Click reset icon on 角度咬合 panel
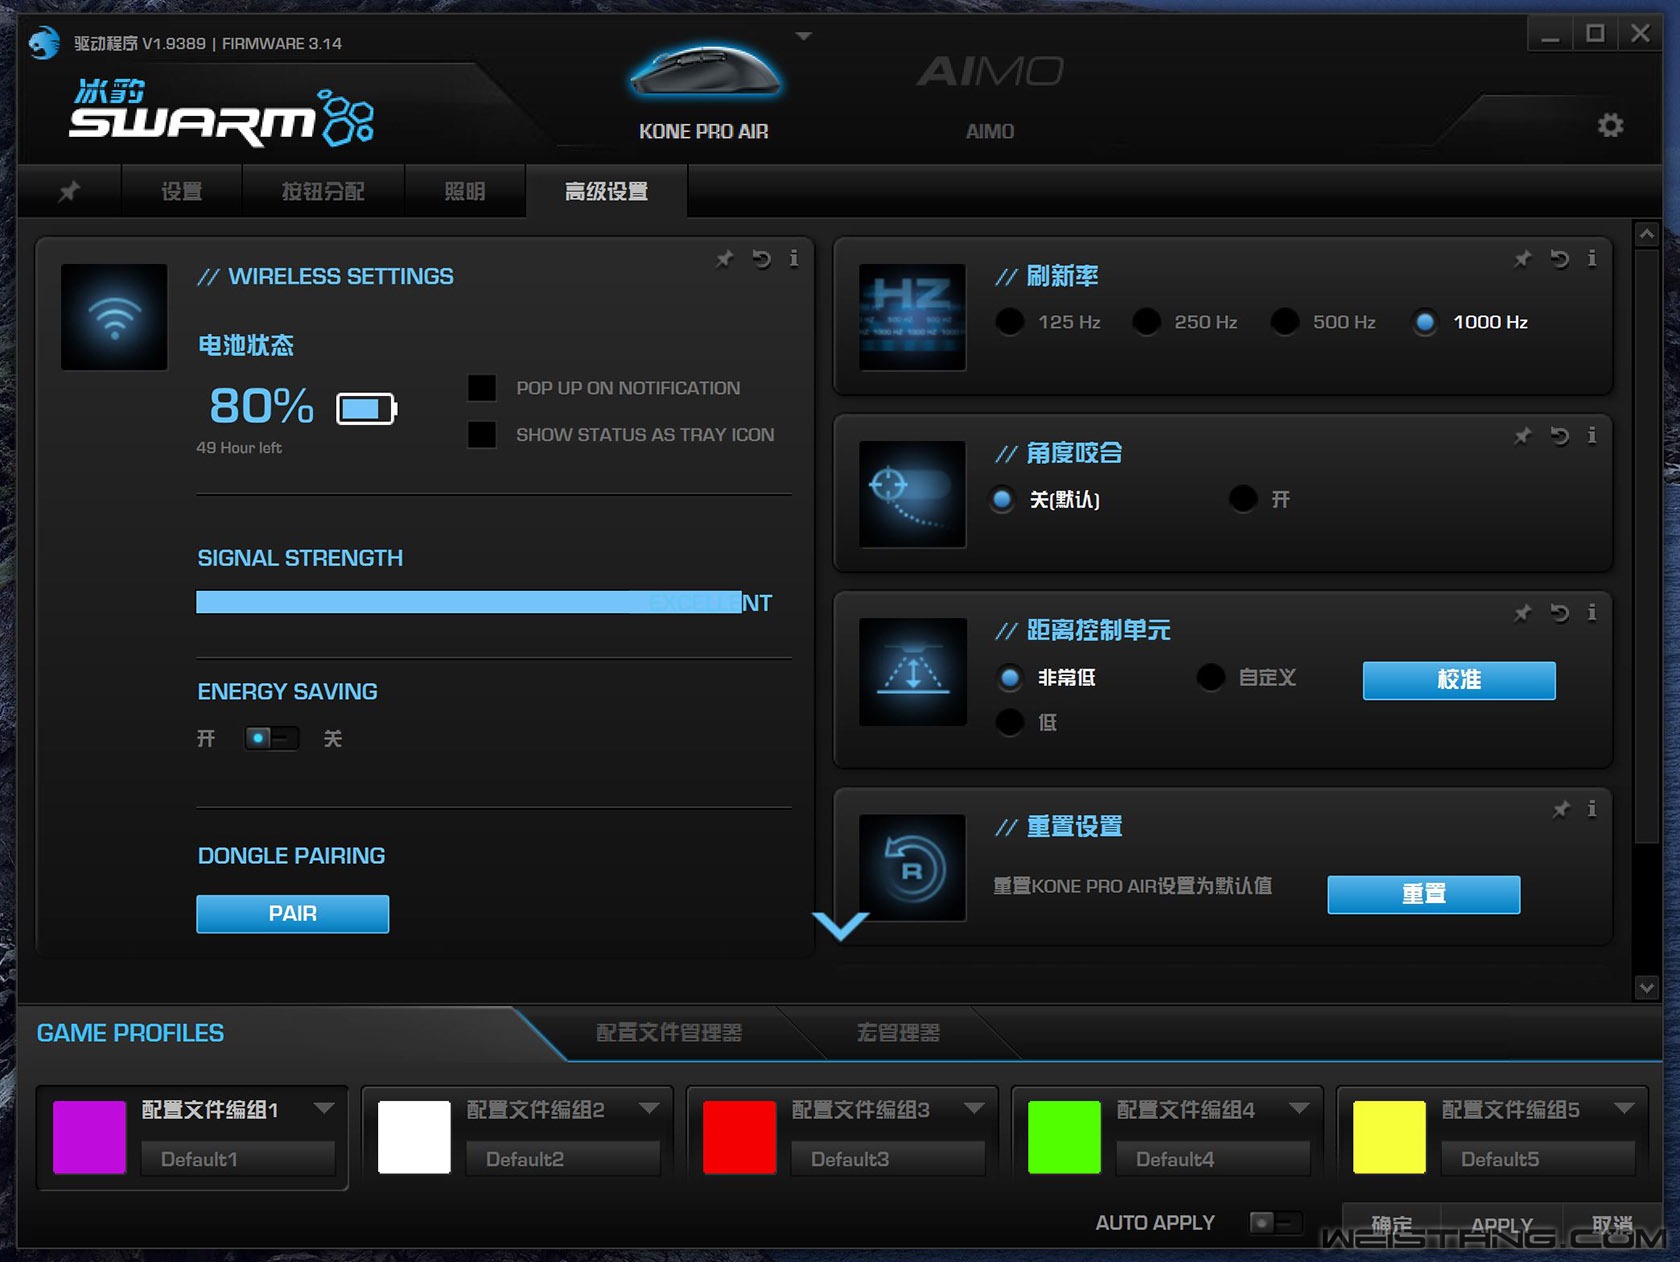Viewport: 1680px width, 1262px height. tap(1559, 436)
